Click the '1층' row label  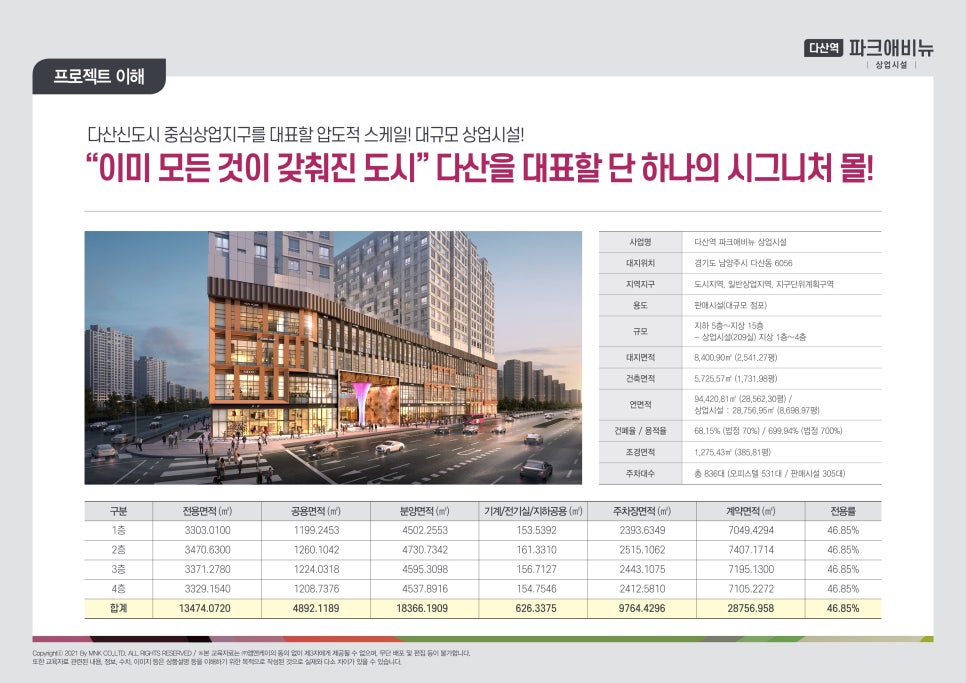(118, 530)
